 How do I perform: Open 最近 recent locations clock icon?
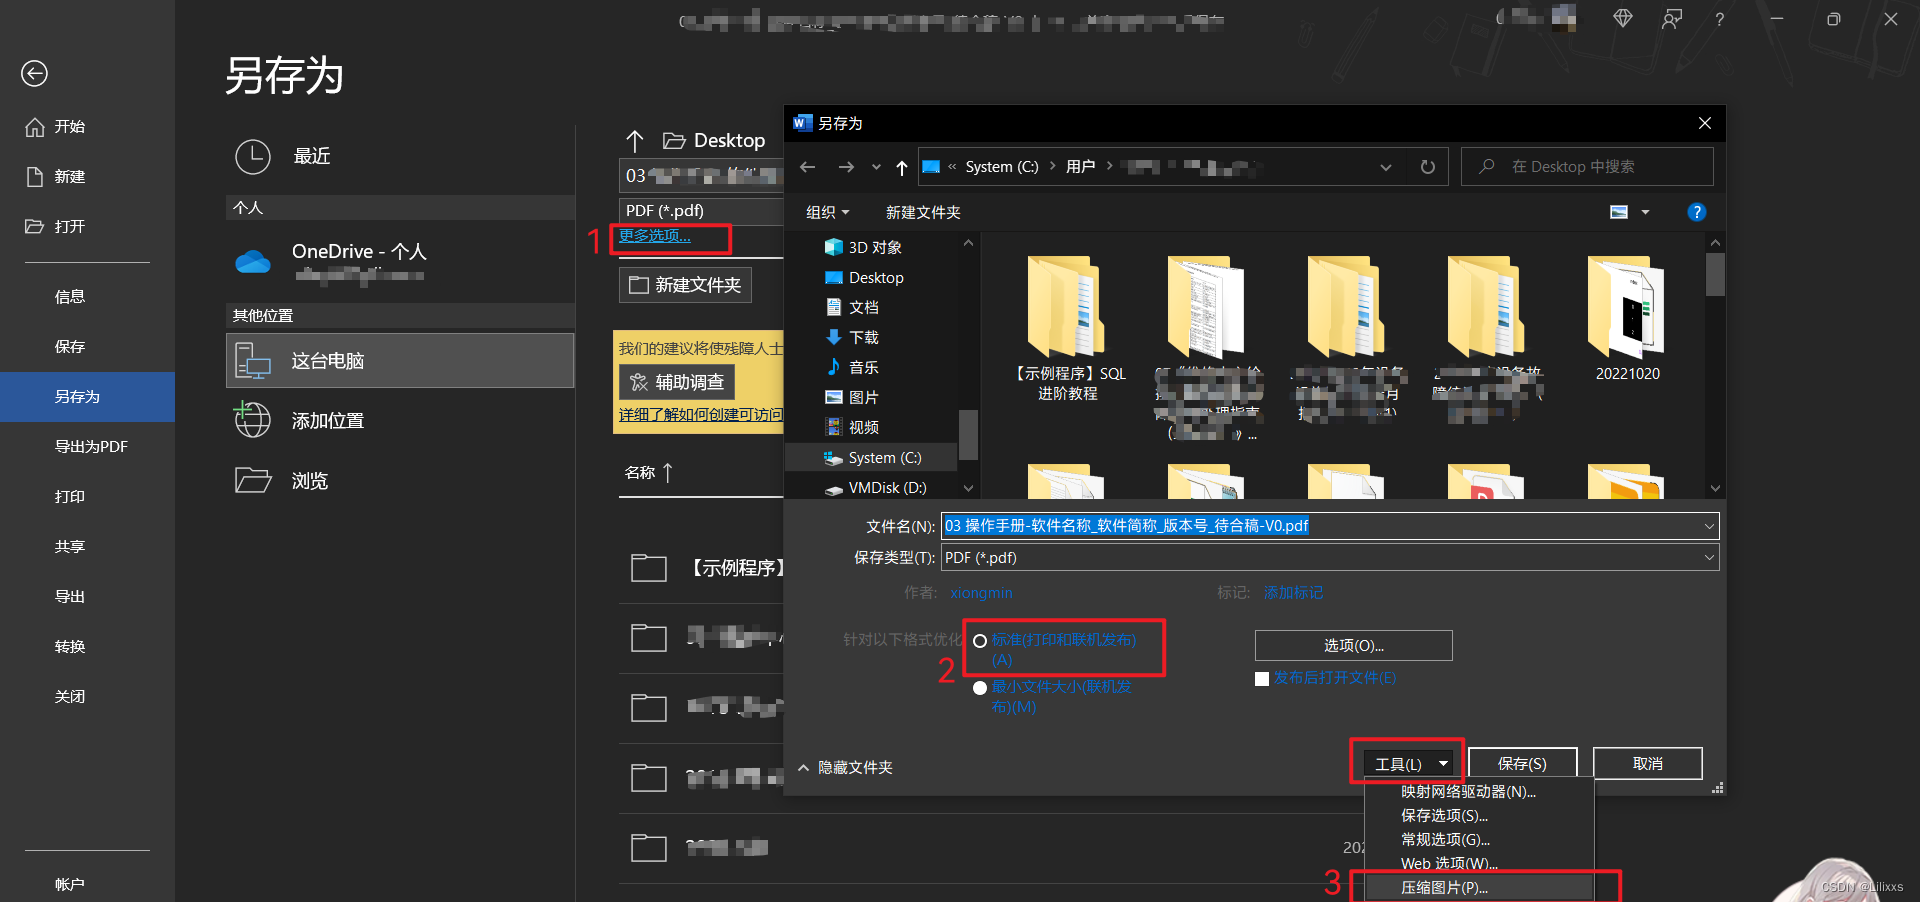[253, 157]
